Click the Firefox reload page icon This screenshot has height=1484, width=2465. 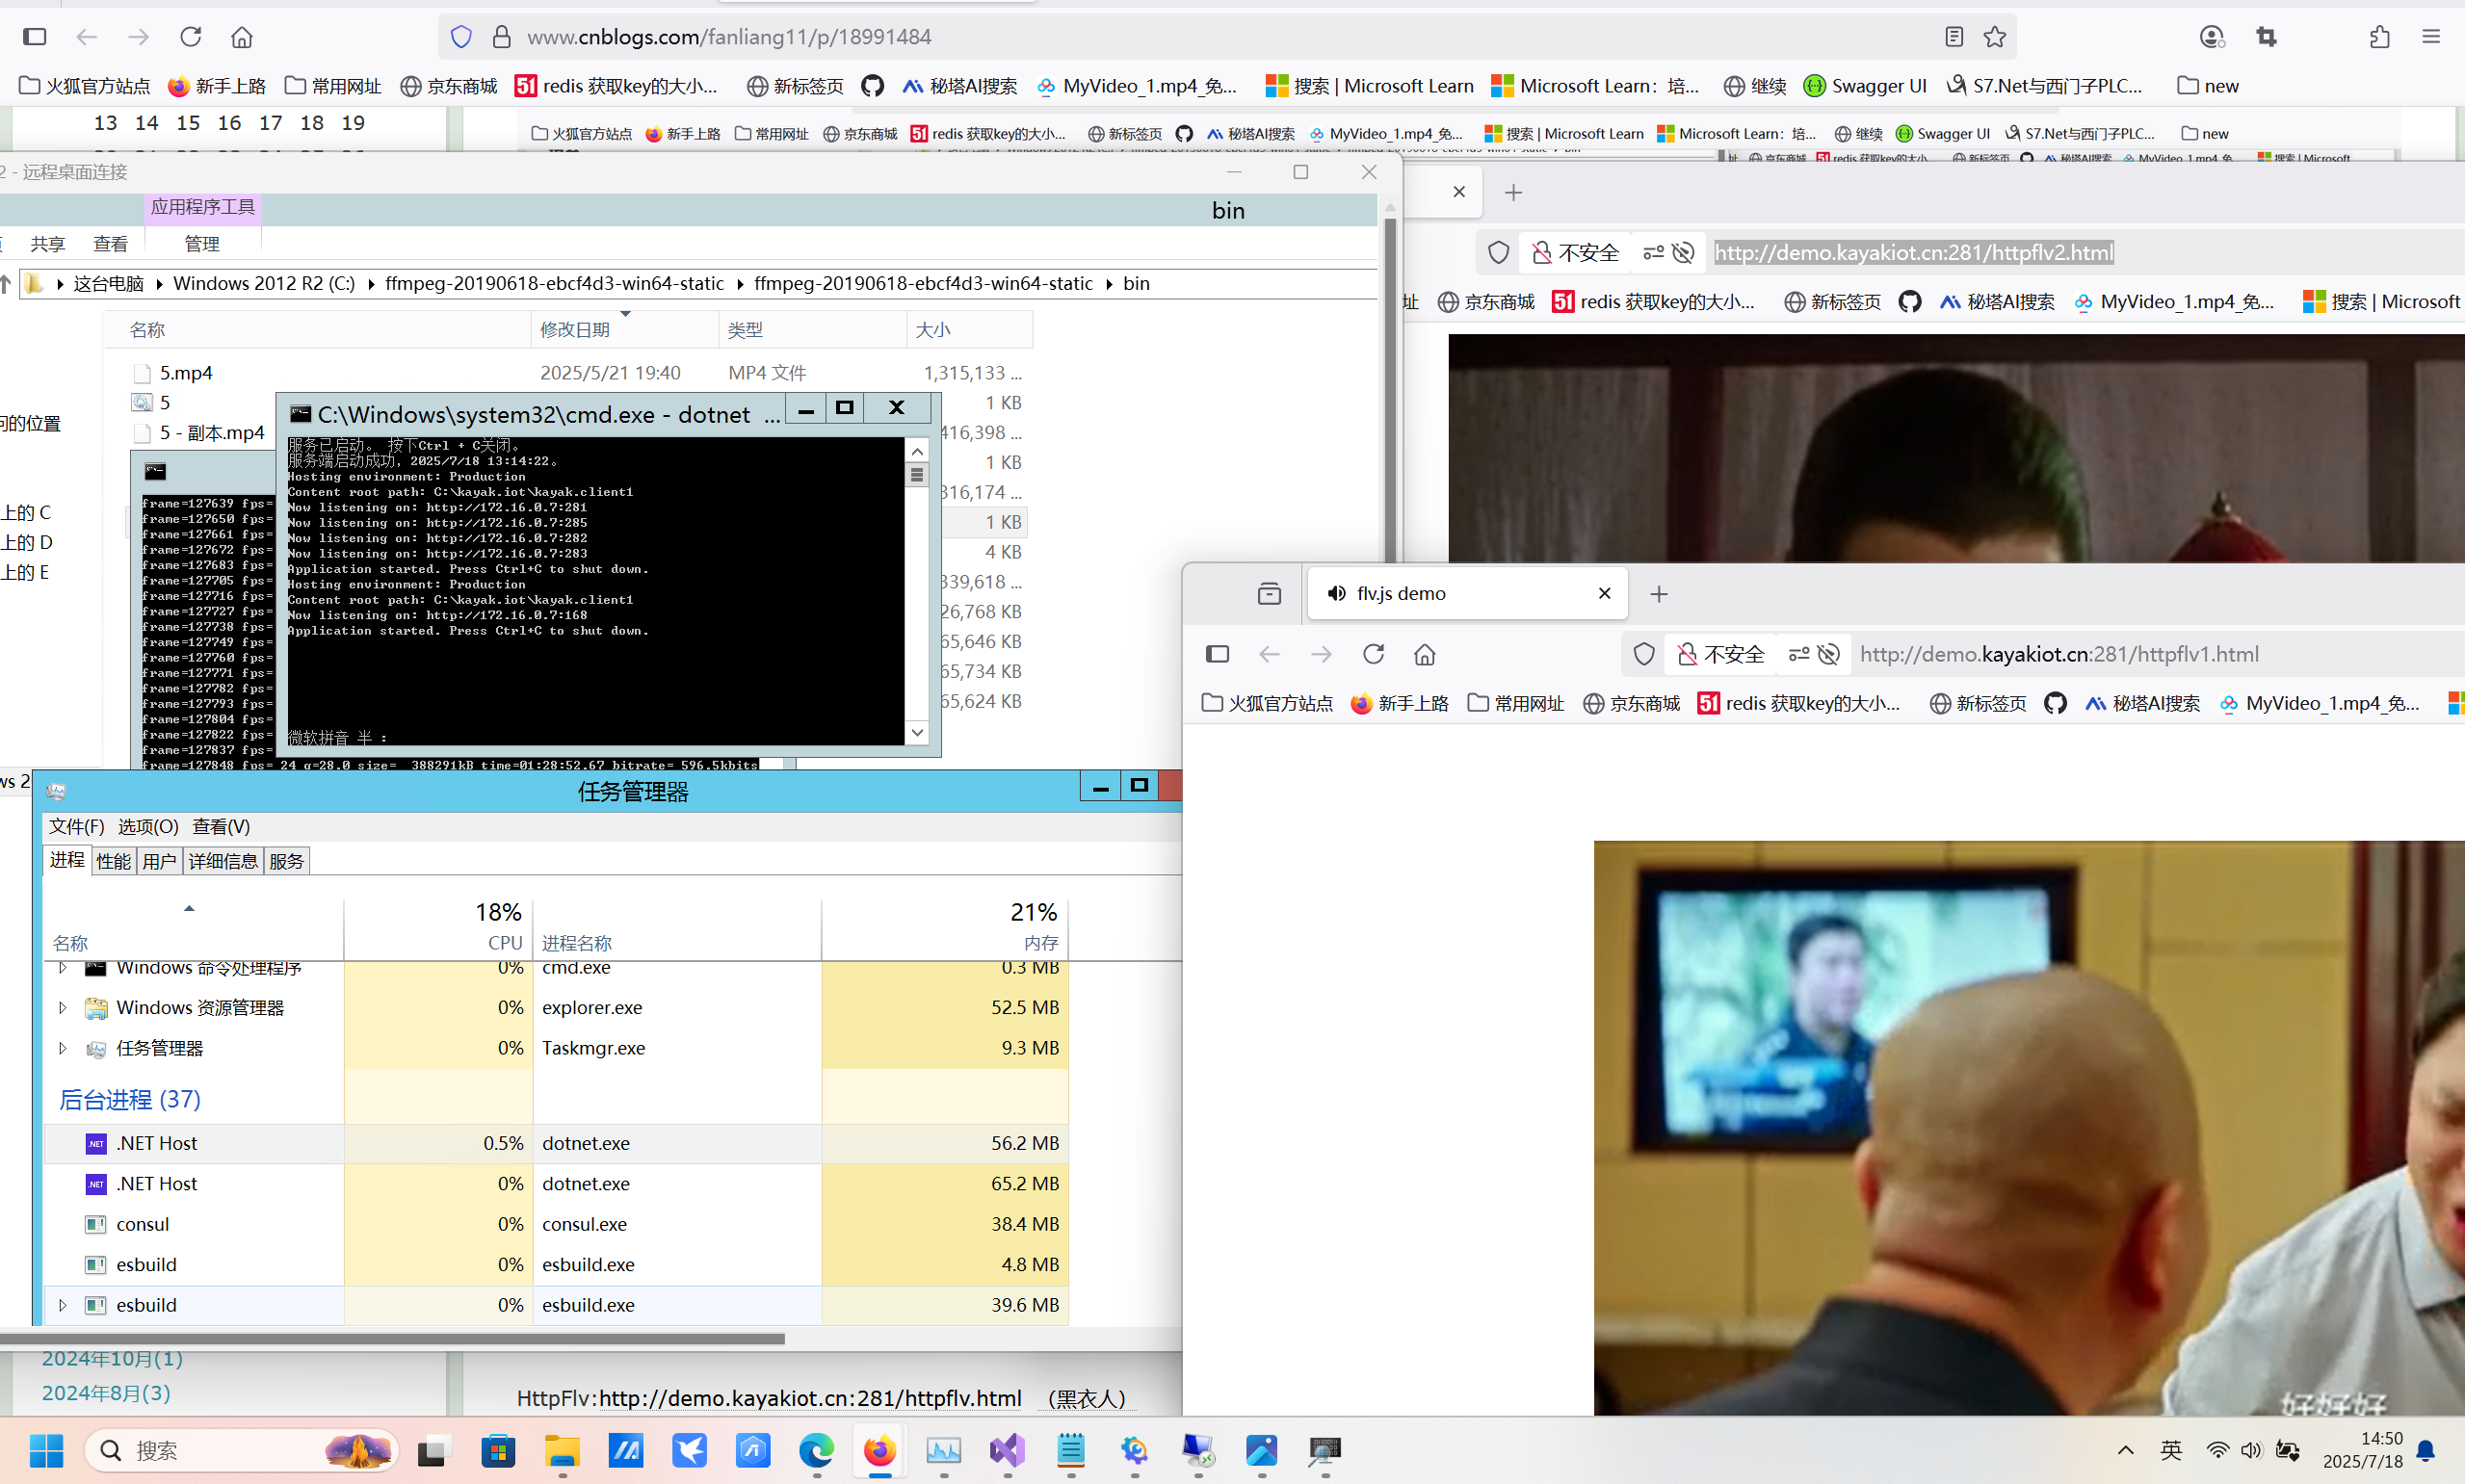point(190,37)
